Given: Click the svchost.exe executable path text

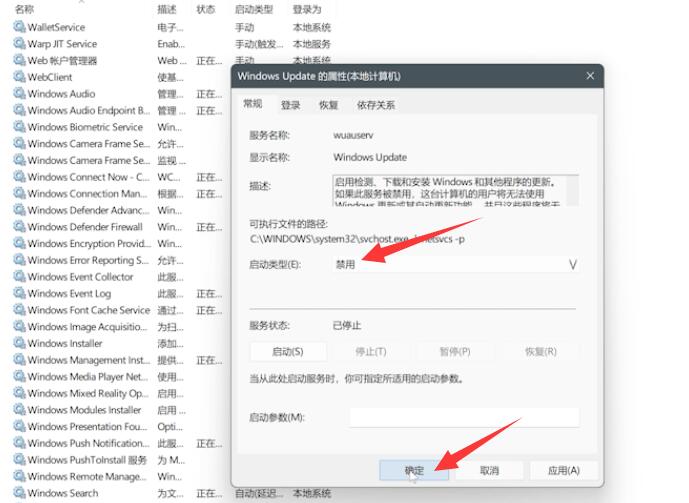Looking at the screenshot, I should [x=357, y=239].
